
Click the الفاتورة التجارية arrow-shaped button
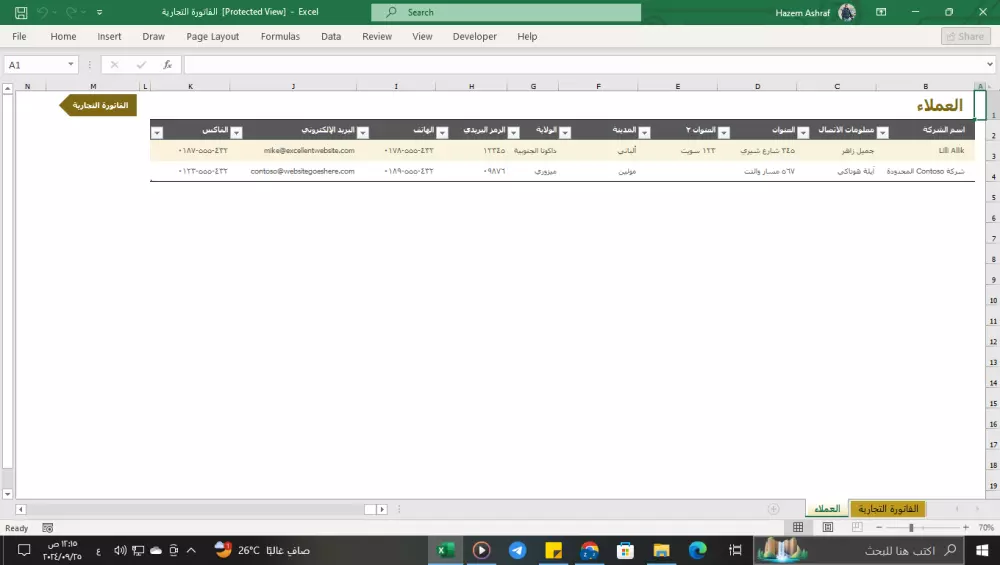click(98, 105)
